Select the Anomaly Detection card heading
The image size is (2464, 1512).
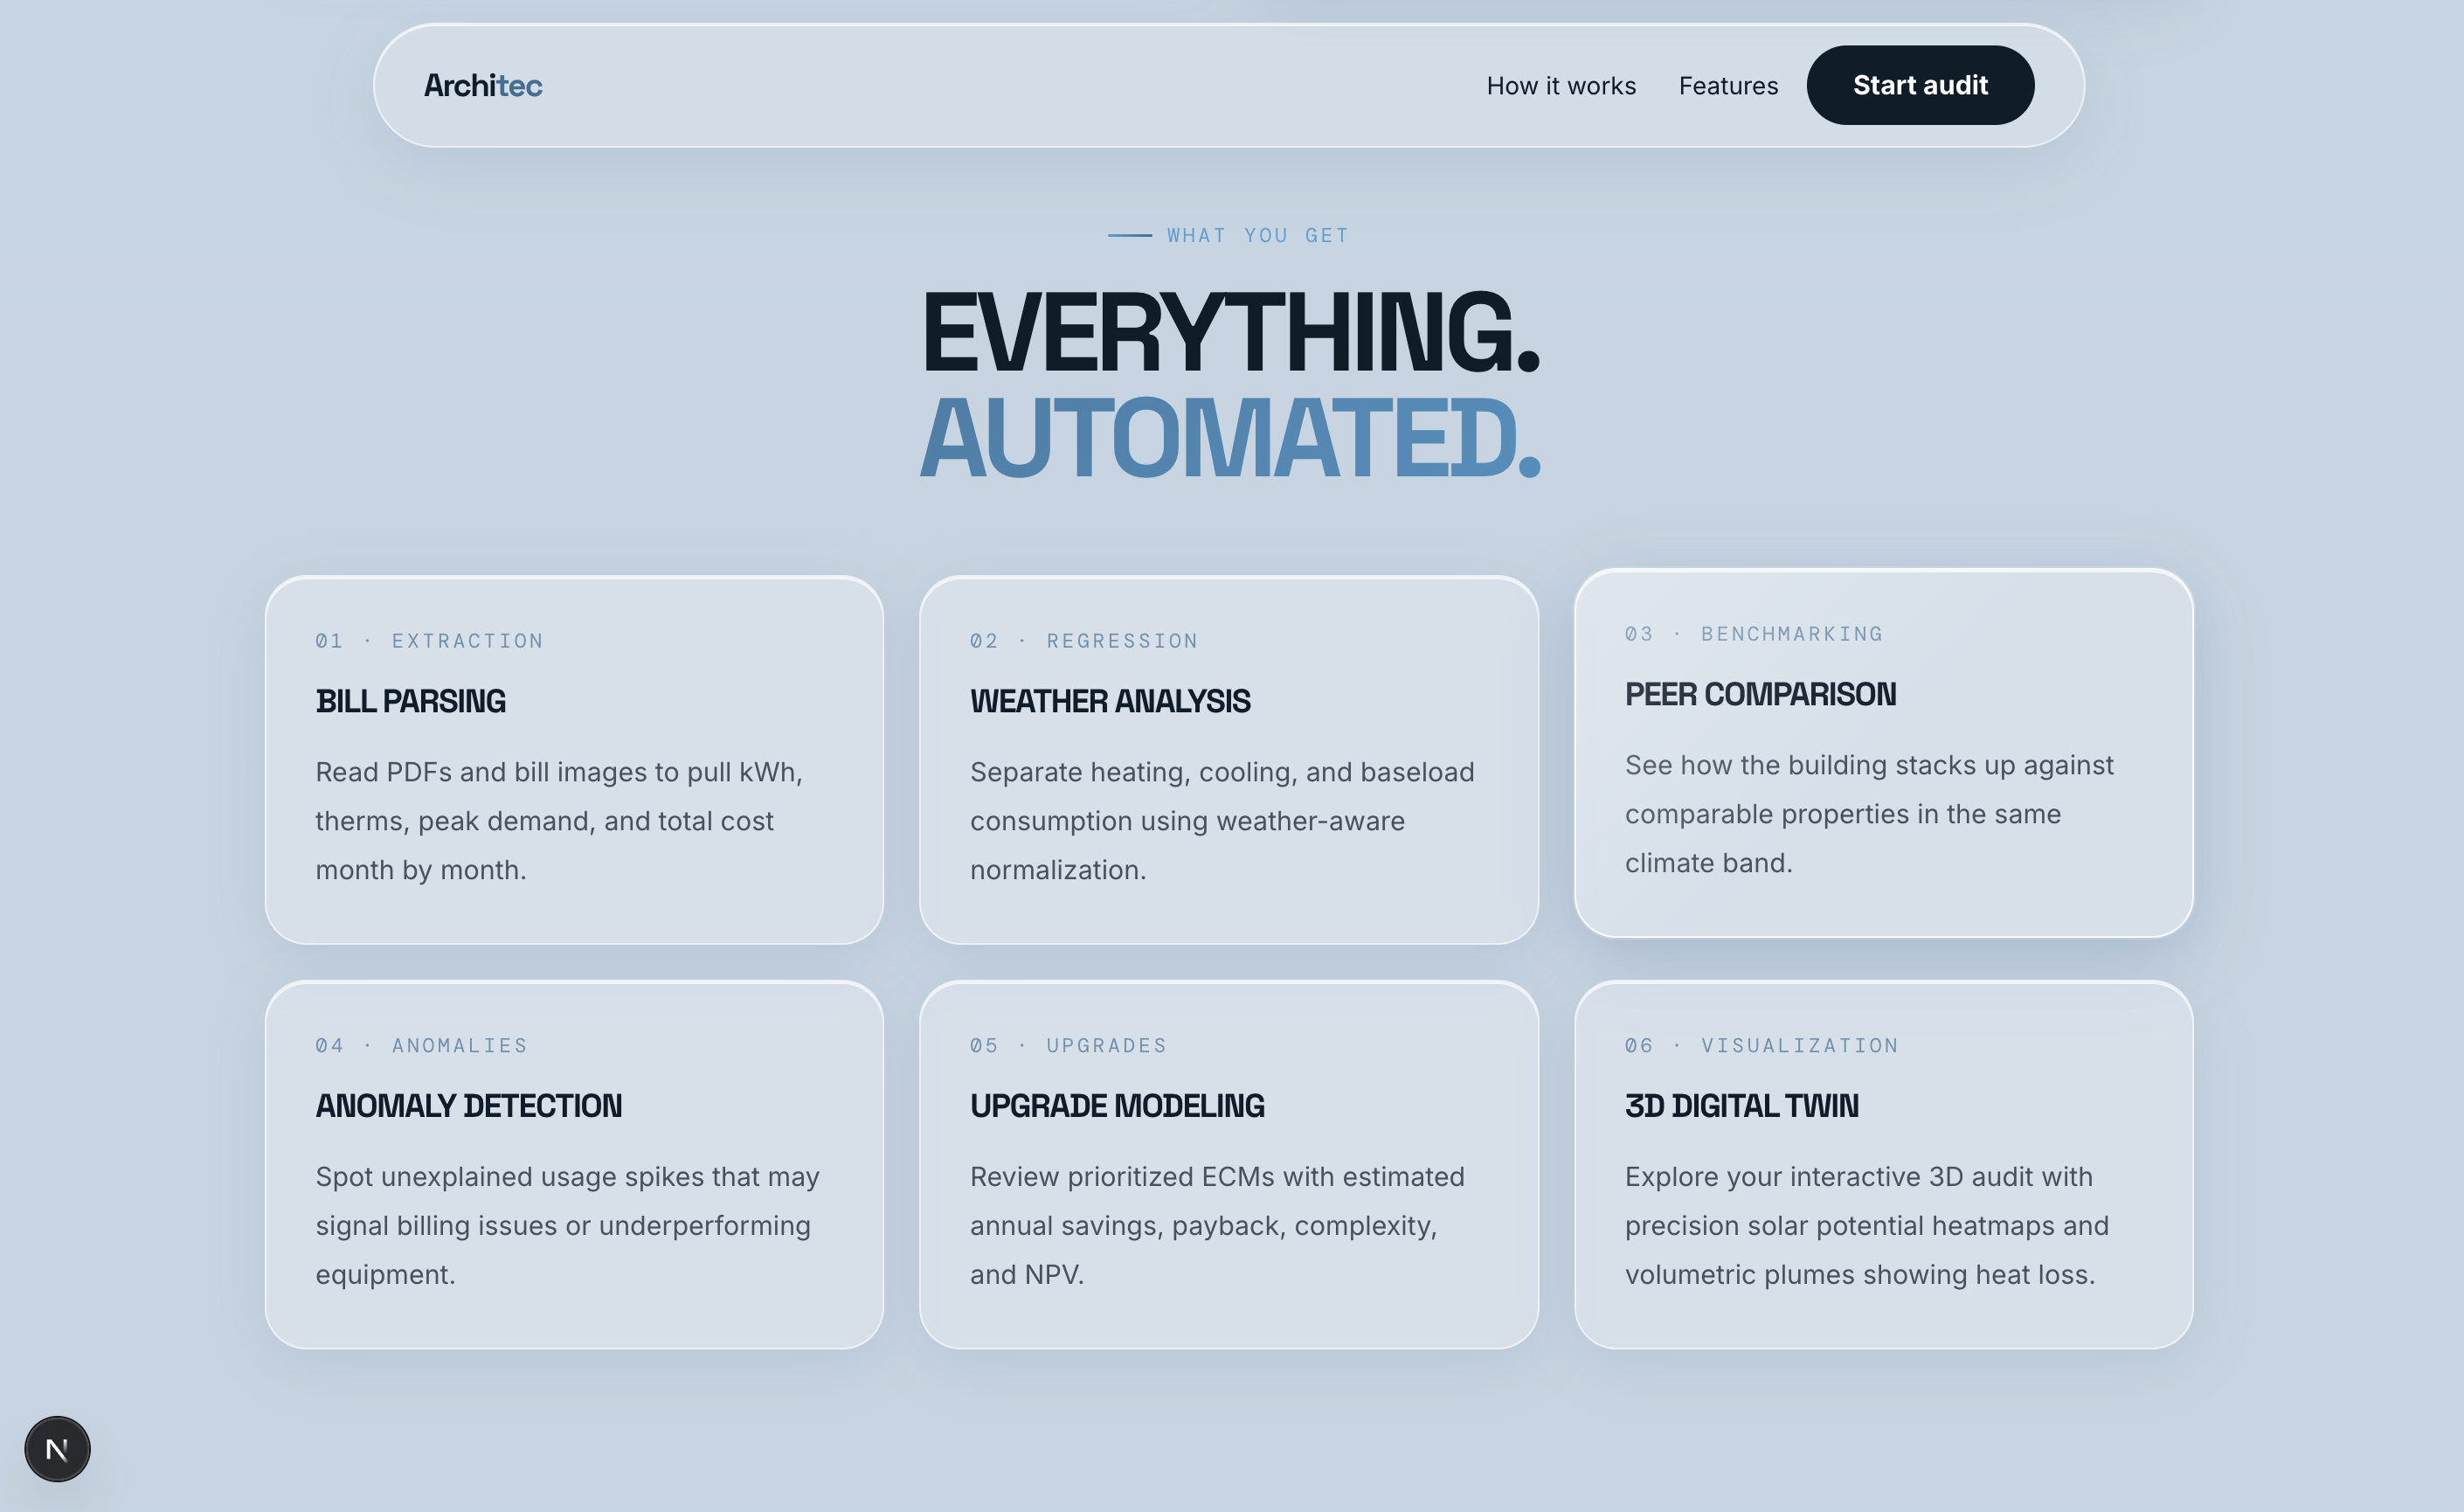tap(468, 1106)
